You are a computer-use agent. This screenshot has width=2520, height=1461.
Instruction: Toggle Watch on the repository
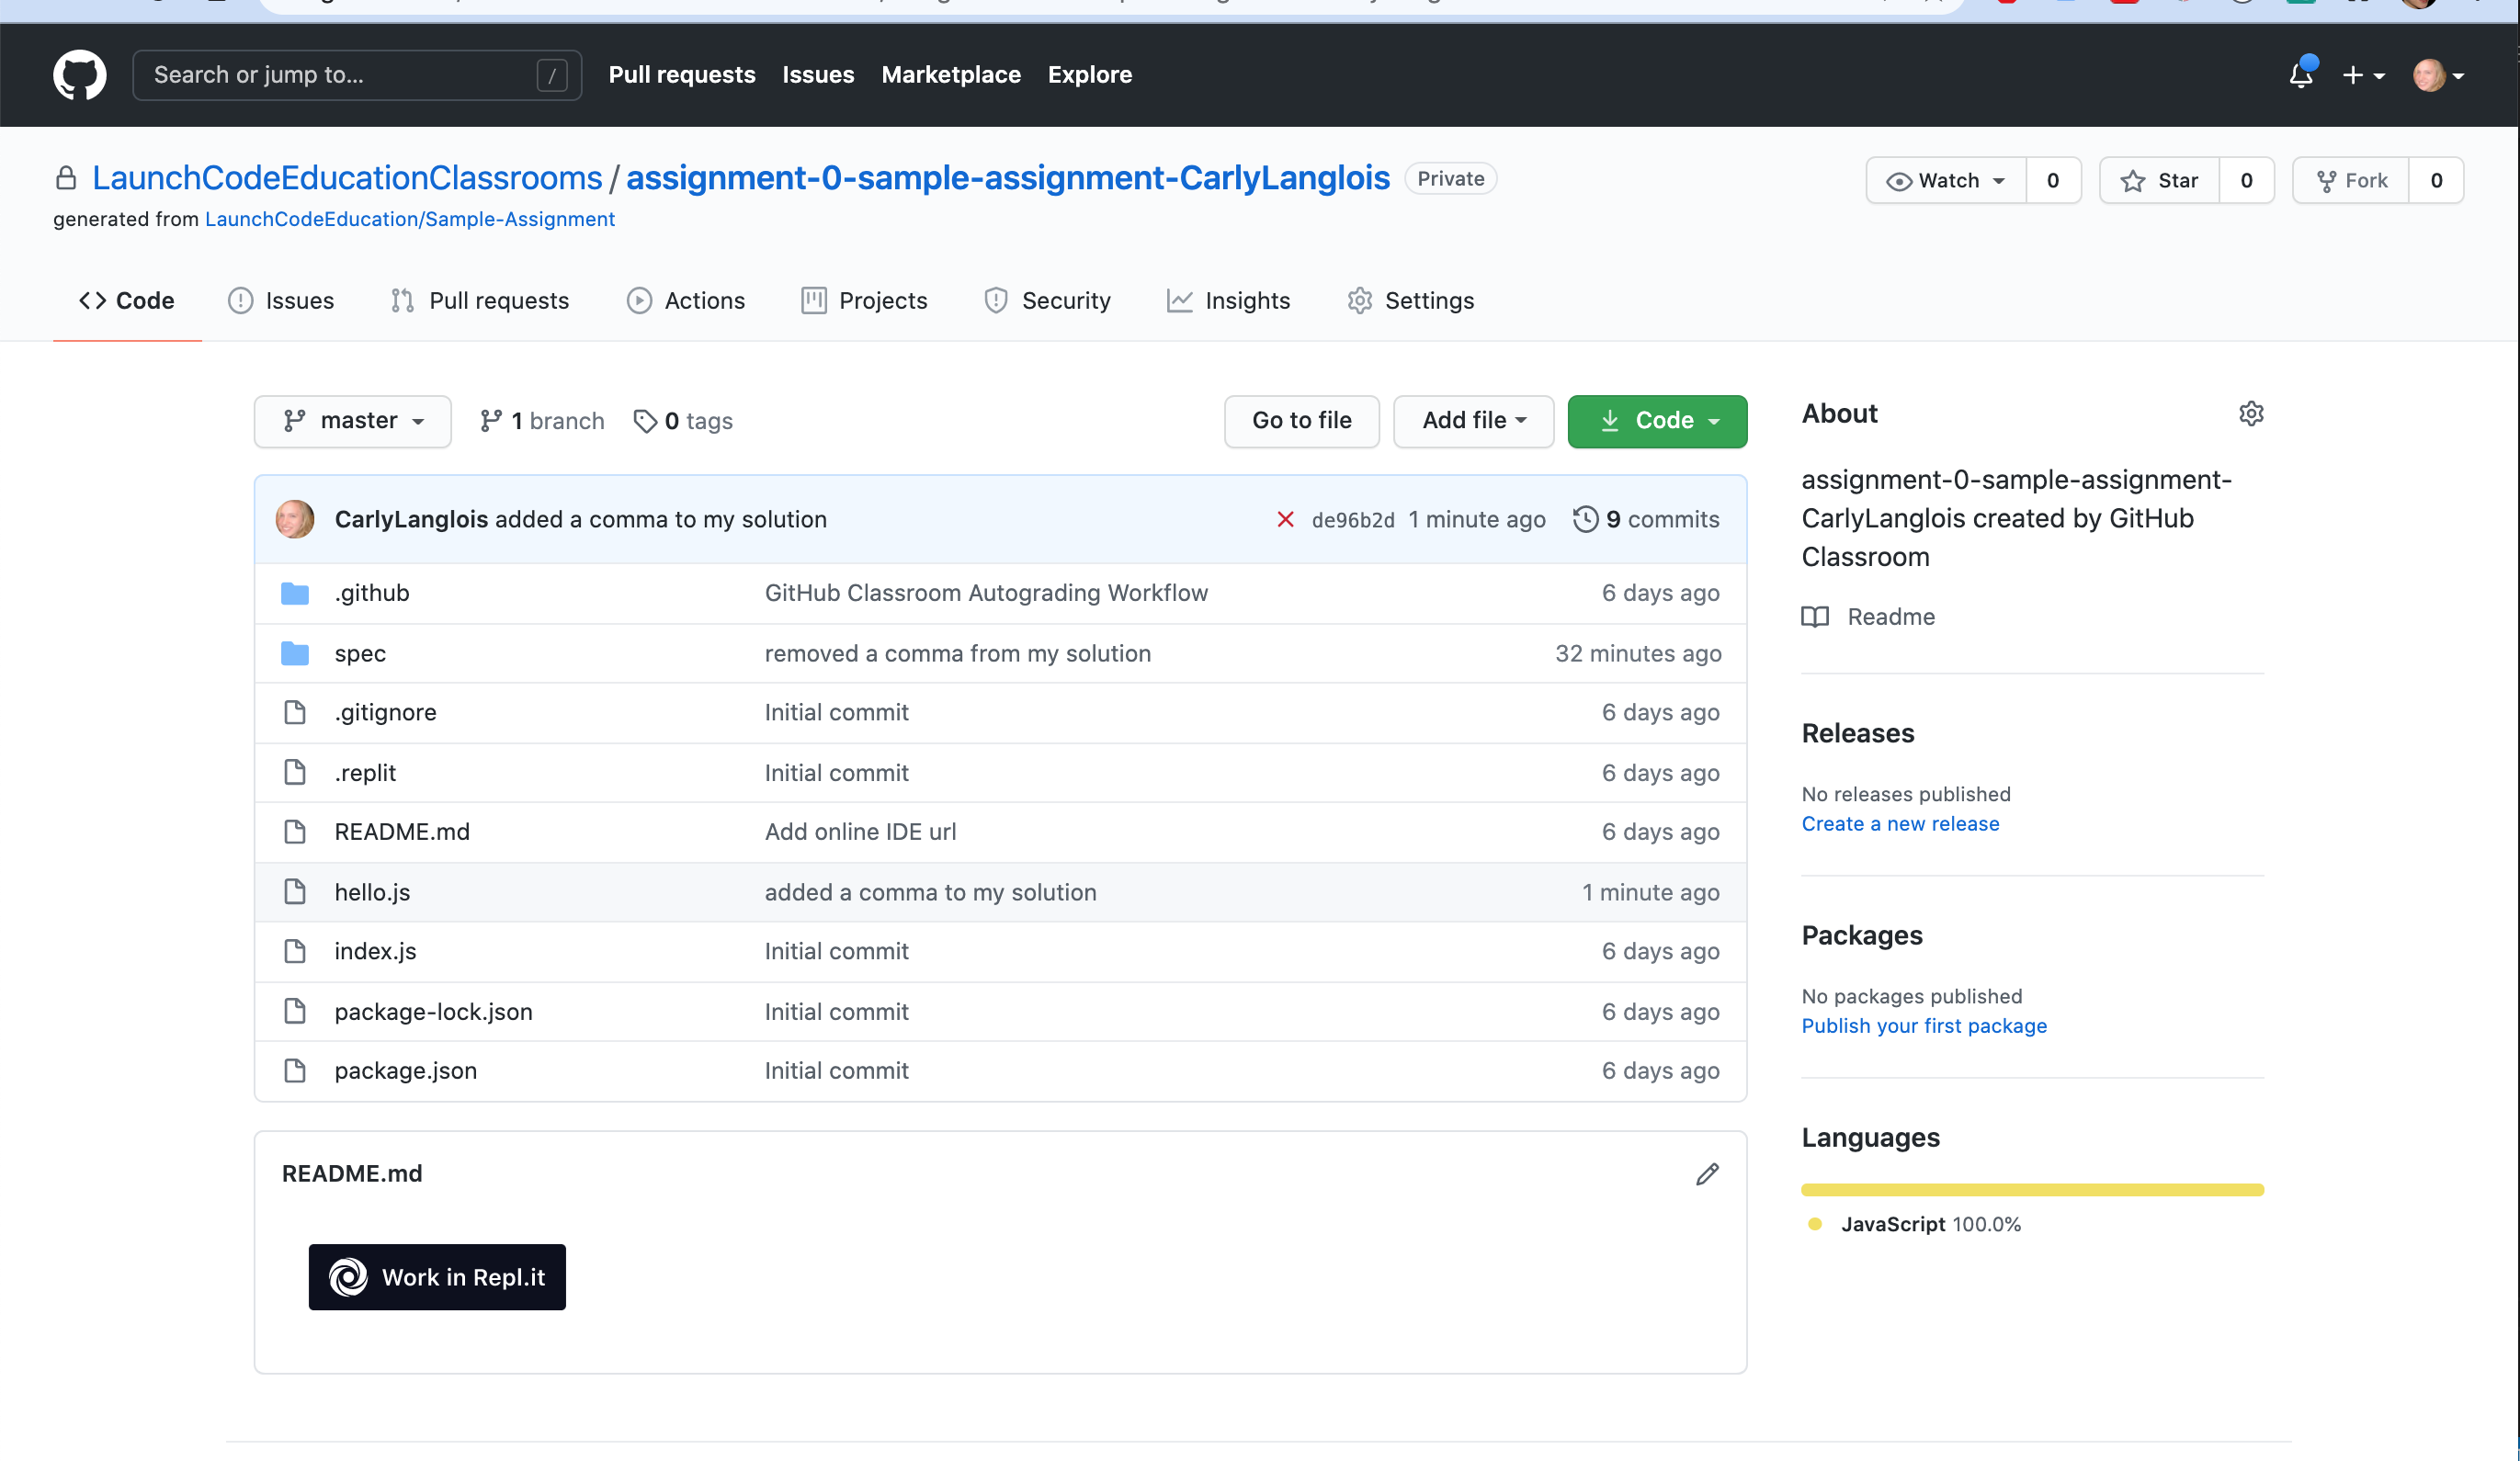click(x=1946, y=181)
